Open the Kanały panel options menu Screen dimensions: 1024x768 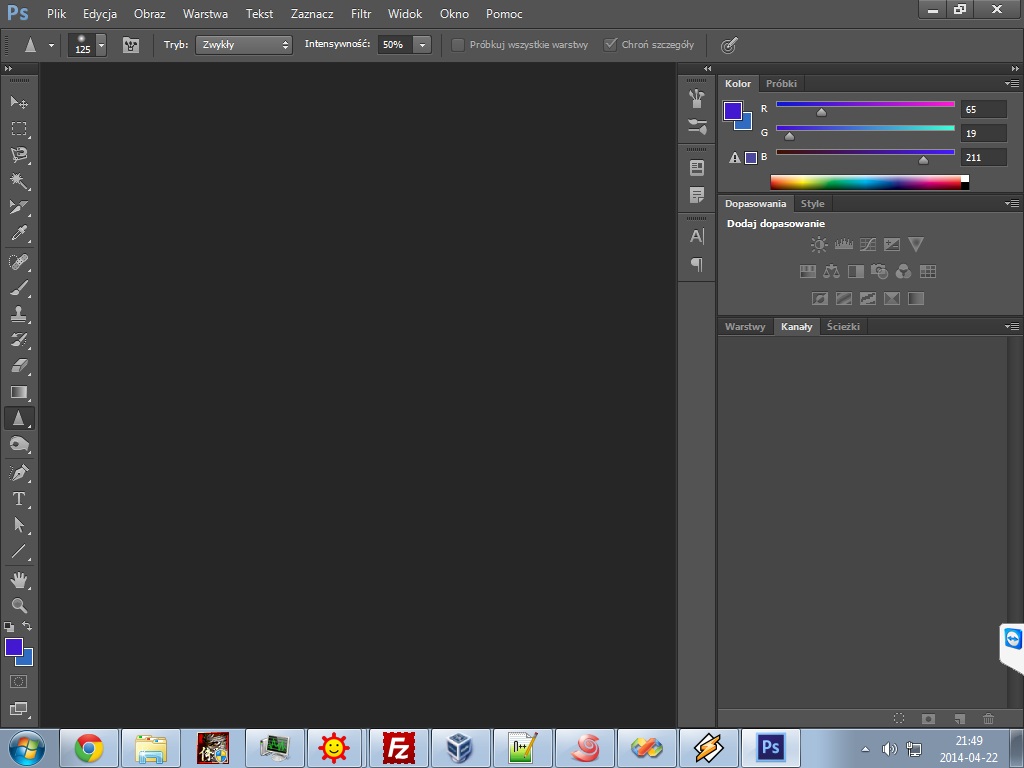tap(1012, 327)
